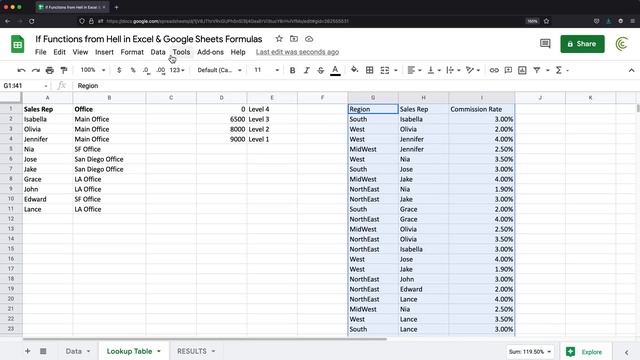The image size is (640, 360).
Task: Open the Lookup Table tab dropdown arrow
Action: click(x=159, y=351)
